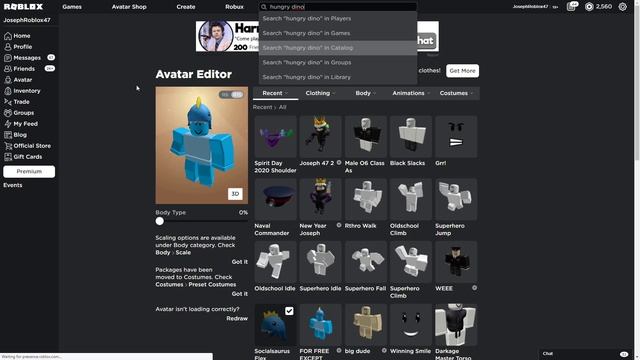Open Gift Cards in sidebar
Viewport: 640px width, 360px height.
[23, 157]
